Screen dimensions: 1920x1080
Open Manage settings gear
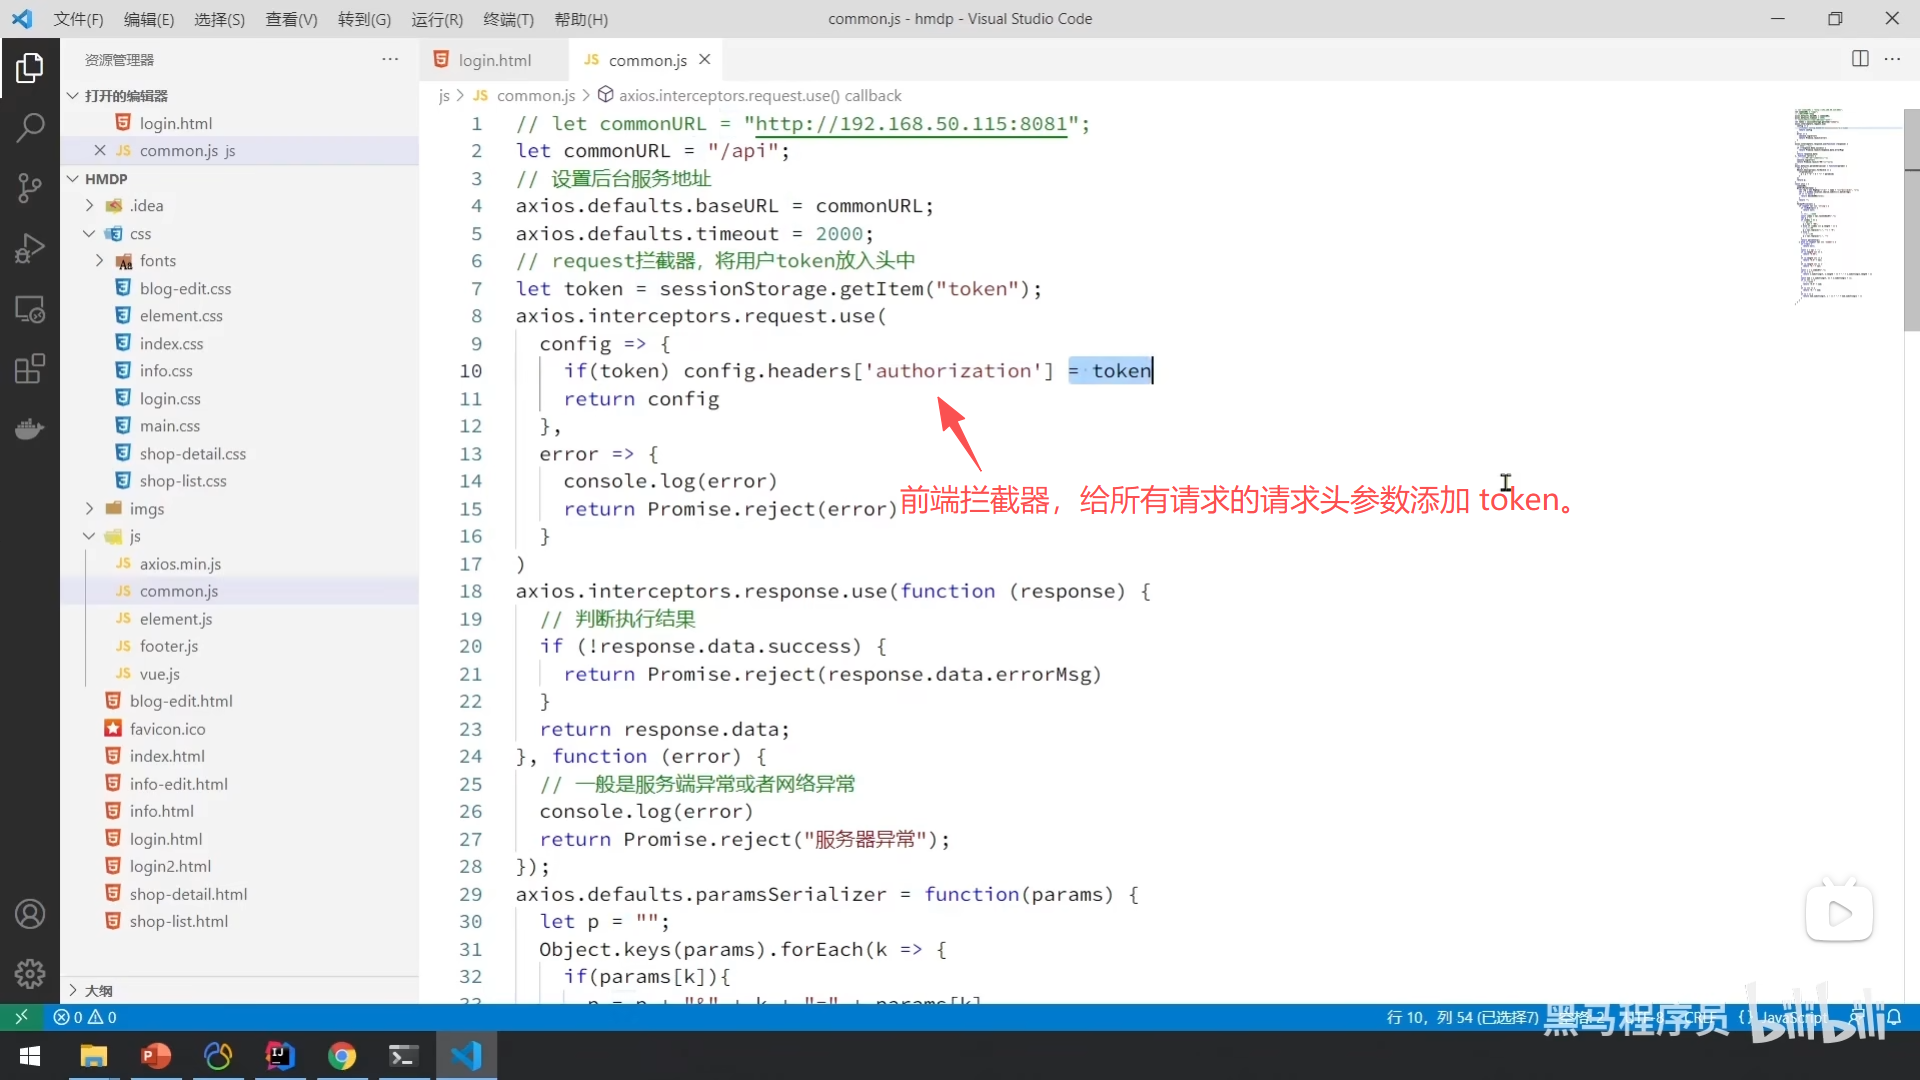pyautogui.click(x=30, y=972)
